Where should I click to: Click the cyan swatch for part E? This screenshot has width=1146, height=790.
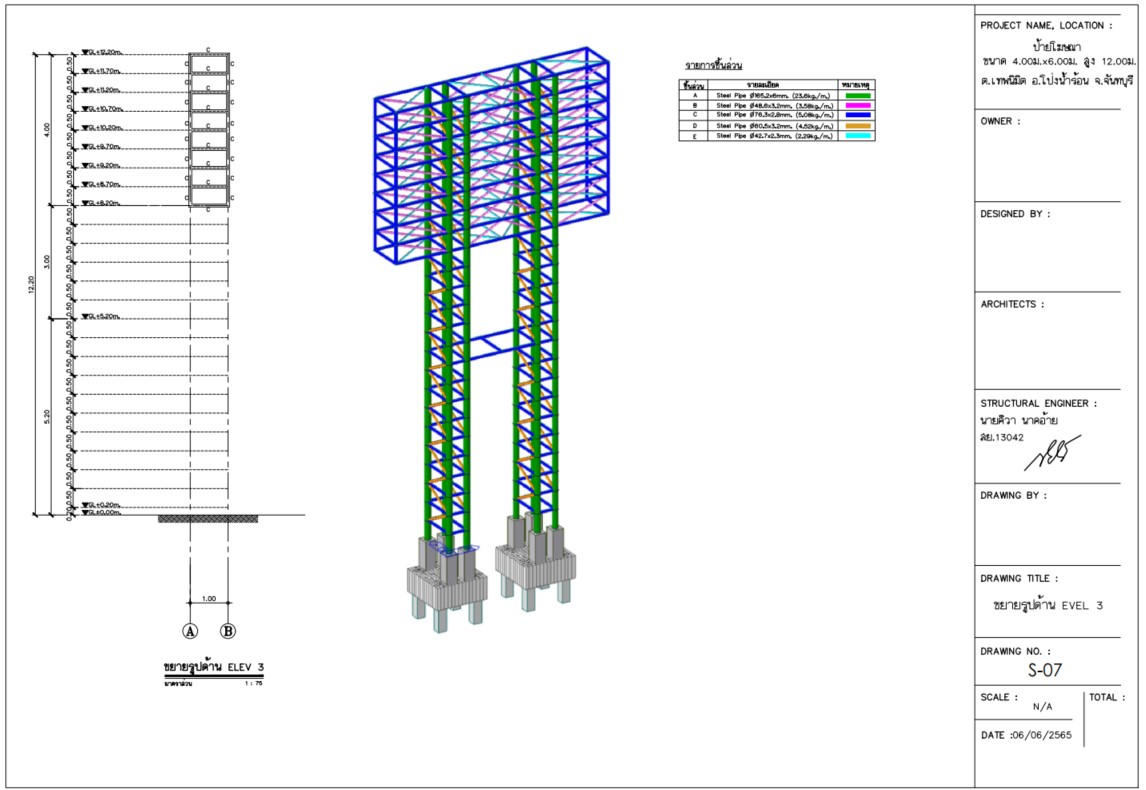[857, 136]
